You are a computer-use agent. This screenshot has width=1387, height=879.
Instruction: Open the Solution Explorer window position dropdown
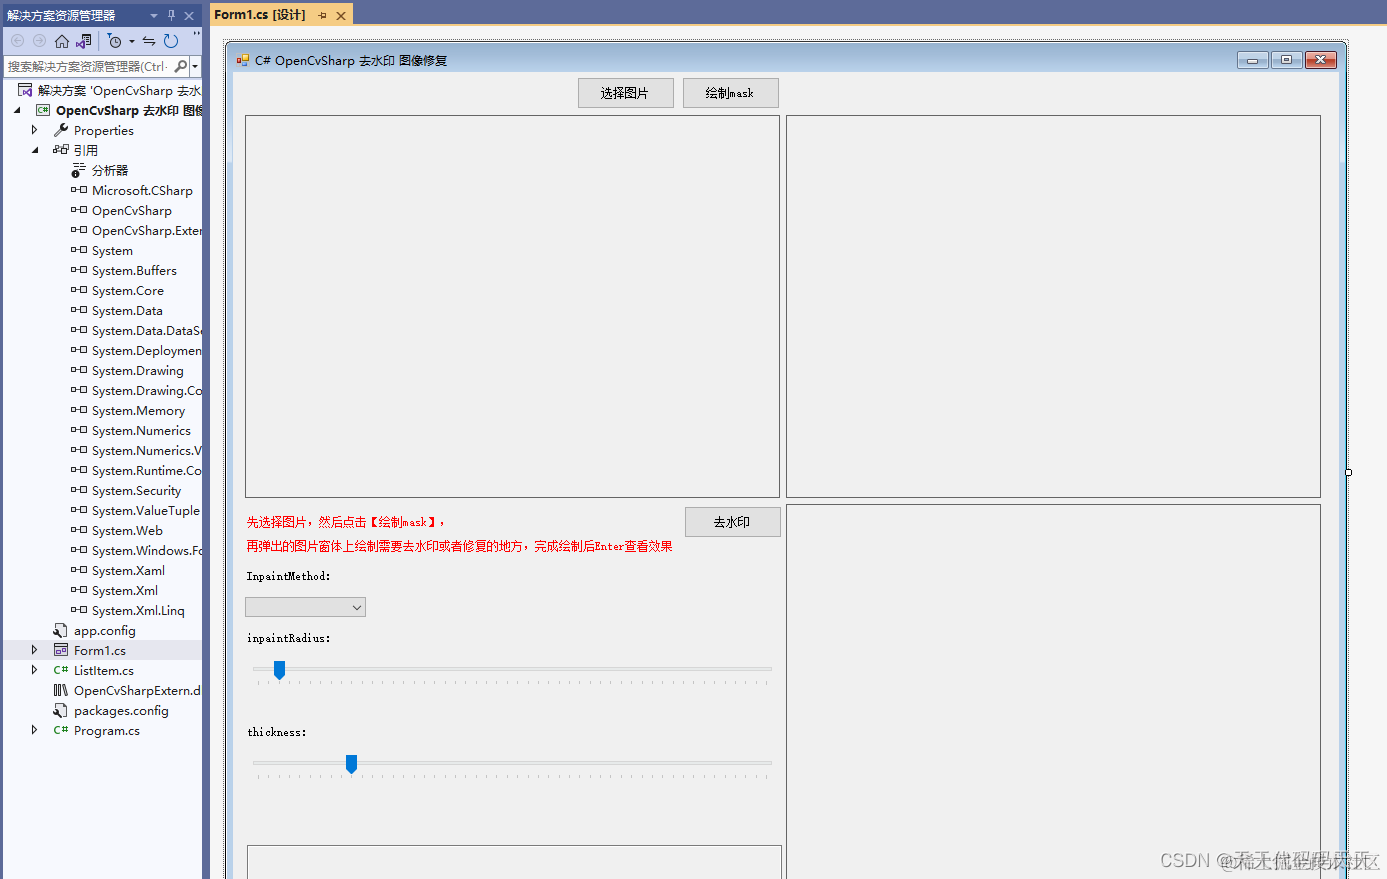coord(153,16)
